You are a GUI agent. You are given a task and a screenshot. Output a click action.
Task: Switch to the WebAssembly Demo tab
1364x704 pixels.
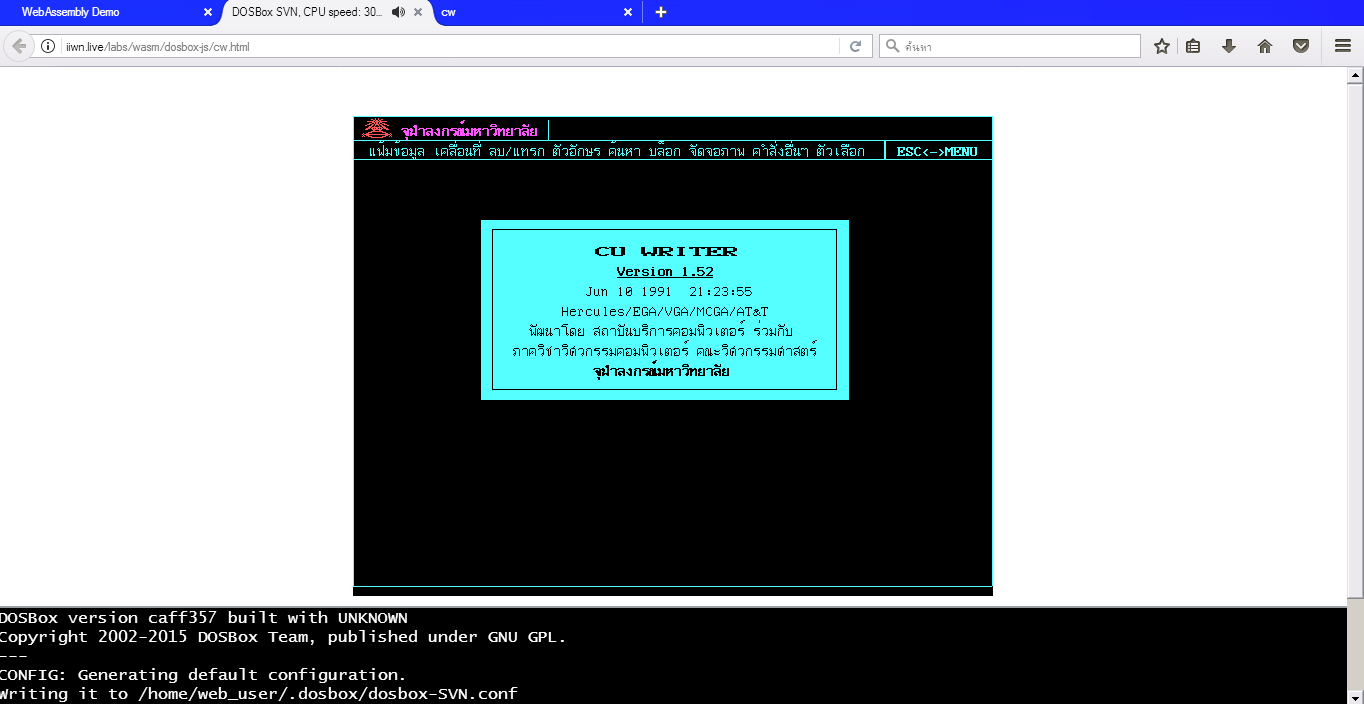[x=110, y=12]
